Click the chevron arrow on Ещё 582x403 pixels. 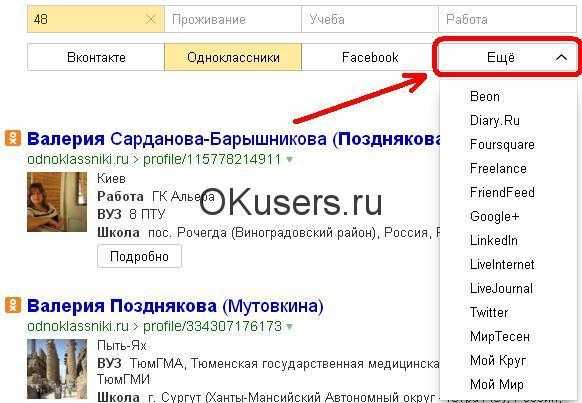pyautogui.click(x=562, y=58)
